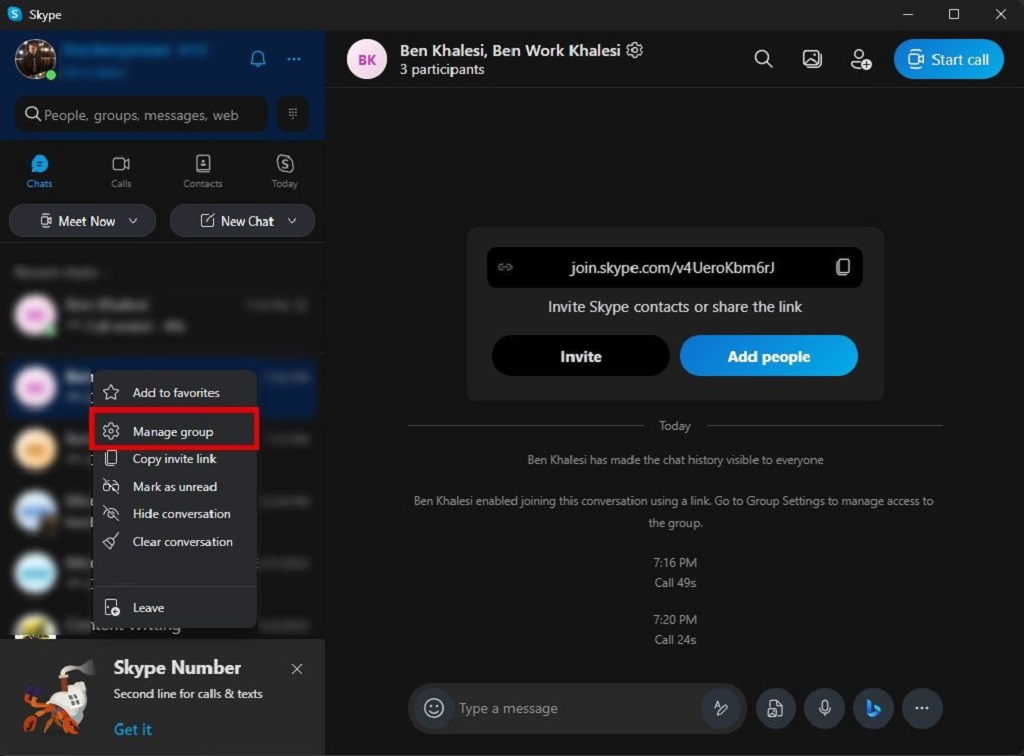This screenshot has height=756, width=1024.
Task: Expand the Meet Now dropdown arrow
Action: click(133, 221)
